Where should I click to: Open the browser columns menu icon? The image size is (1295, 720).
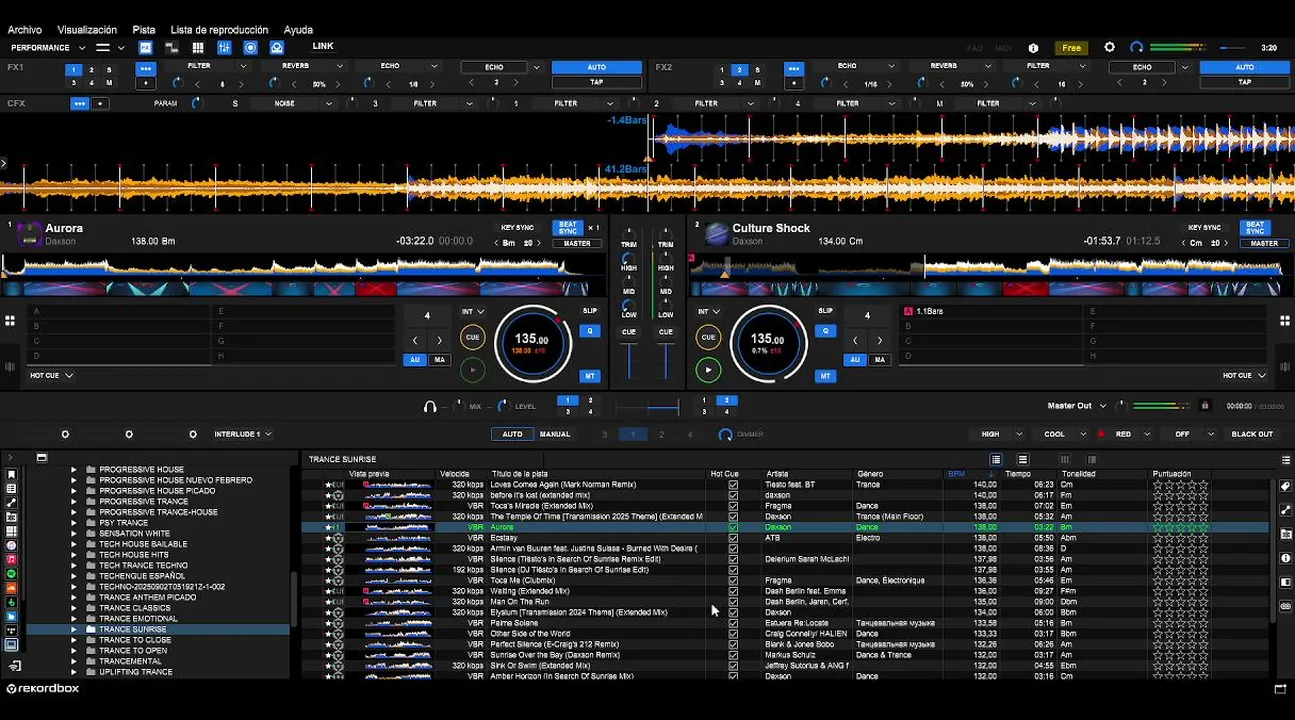1286,460
